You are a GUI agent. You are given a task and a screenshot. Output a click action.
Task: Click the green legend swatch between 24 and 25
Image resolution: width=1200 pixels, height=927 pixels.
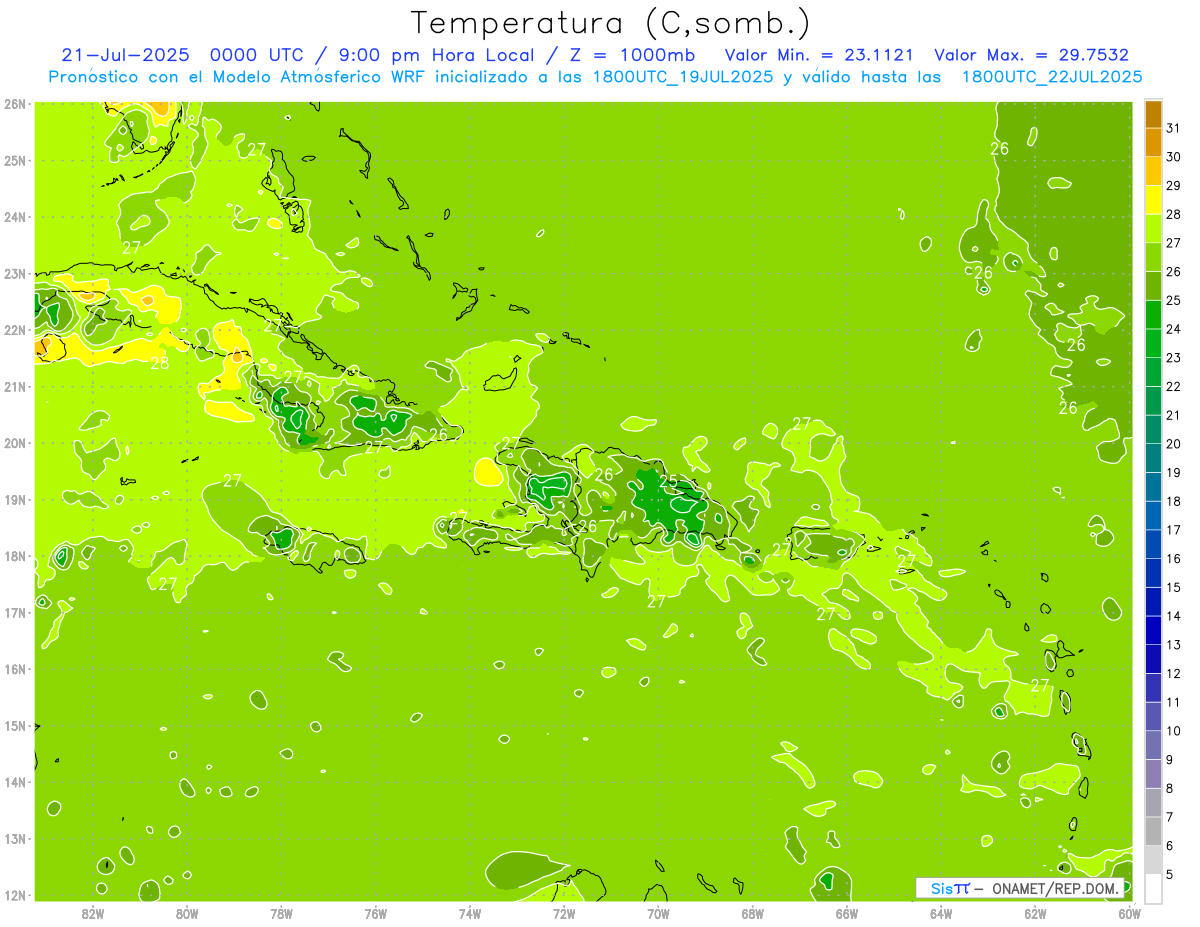[x=1153, y=314]
